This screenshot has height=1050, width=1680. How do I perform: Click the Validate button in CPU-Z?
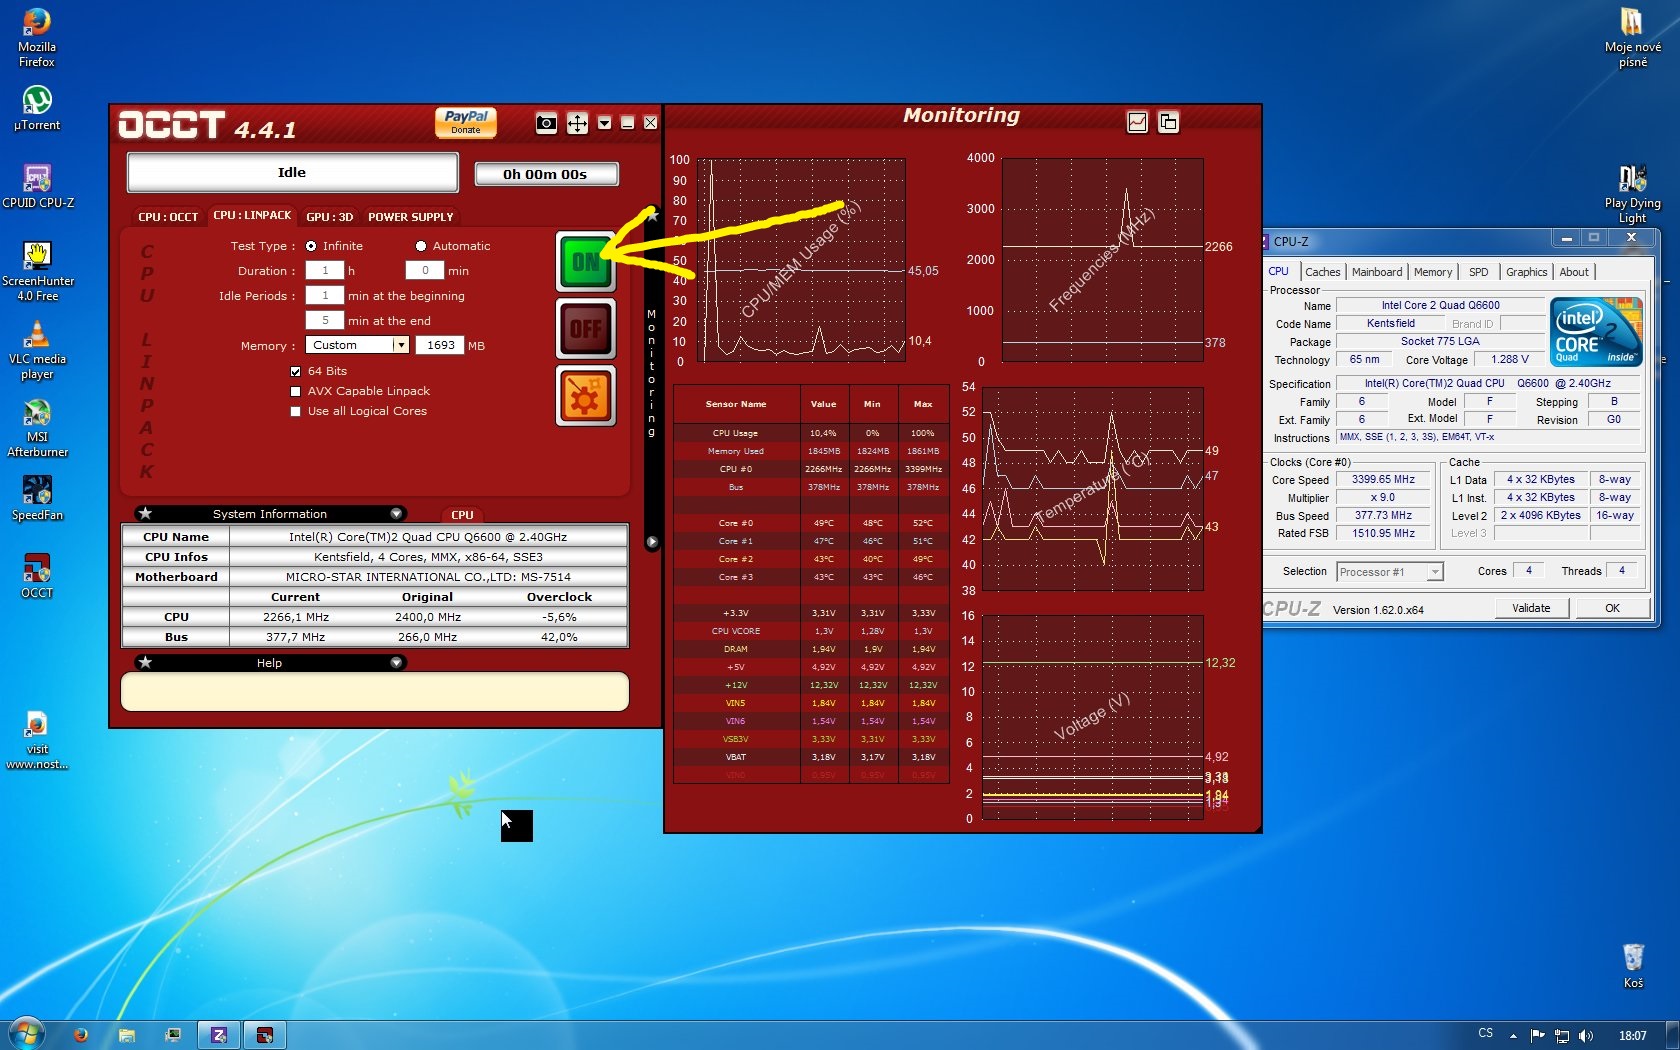pos(1531,608)
